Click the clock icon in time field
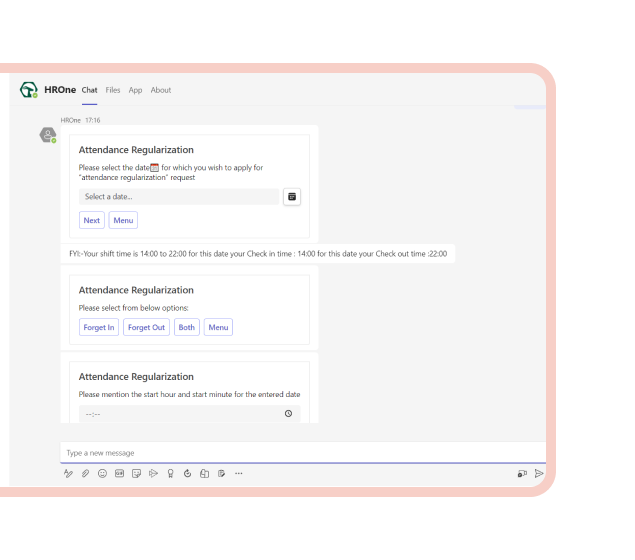This screenshot has height=560, width=635. [288, 413]
